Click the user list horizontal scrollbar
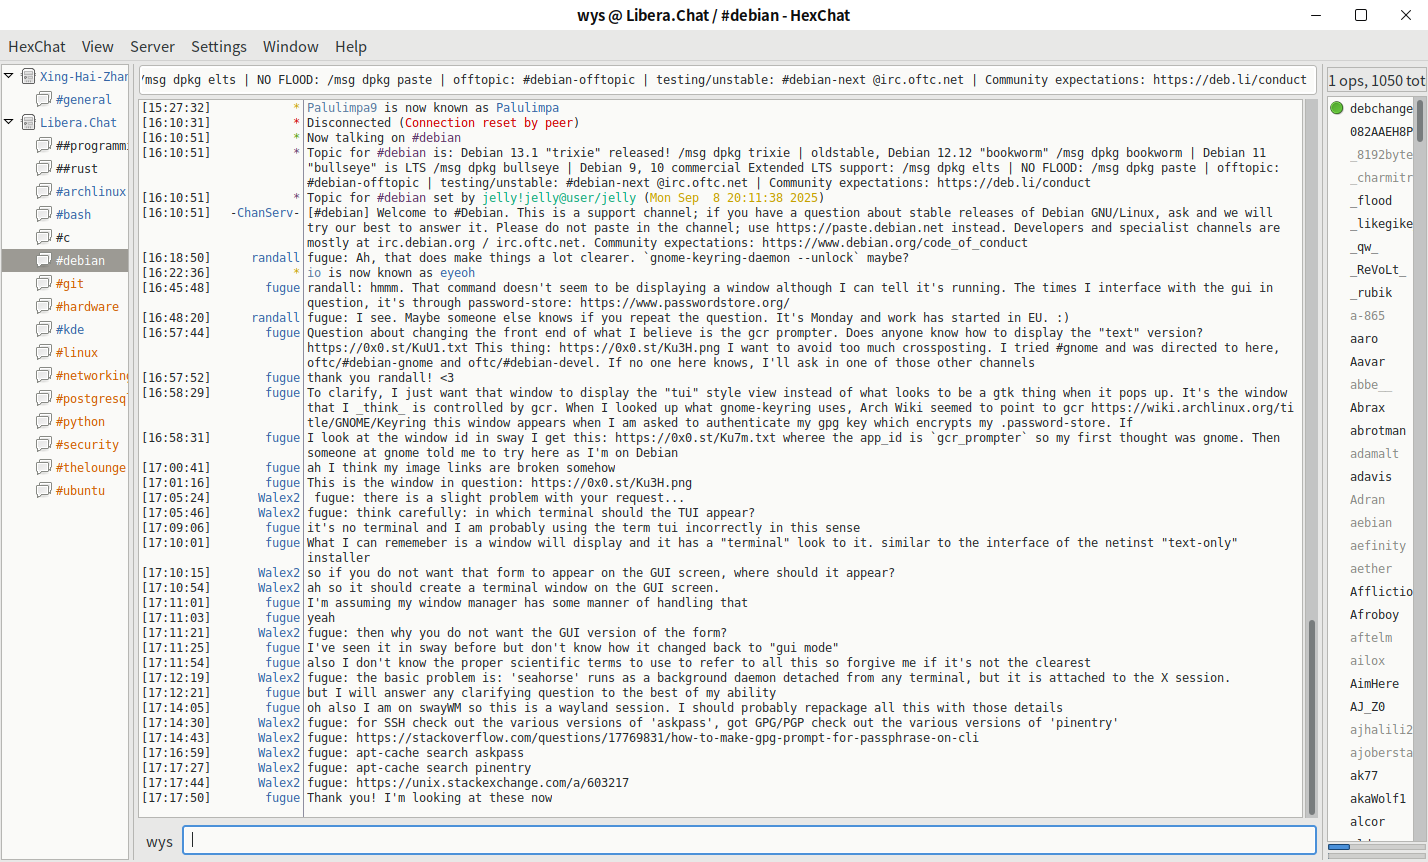Screen dimensions: 1428x862 click(x=1338, y=847)
